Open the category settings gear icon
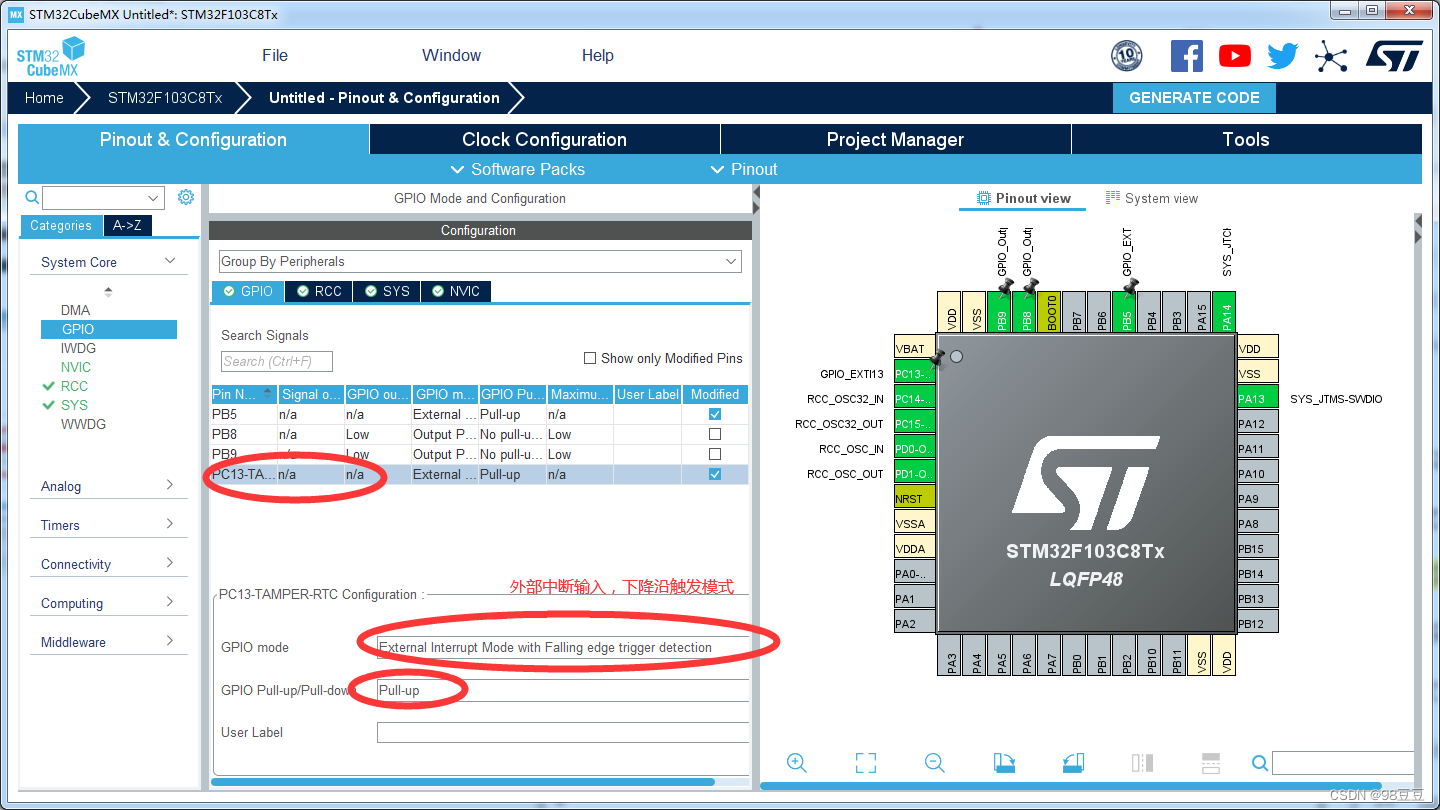1440x810 pixels. click(x=186, y=197)
